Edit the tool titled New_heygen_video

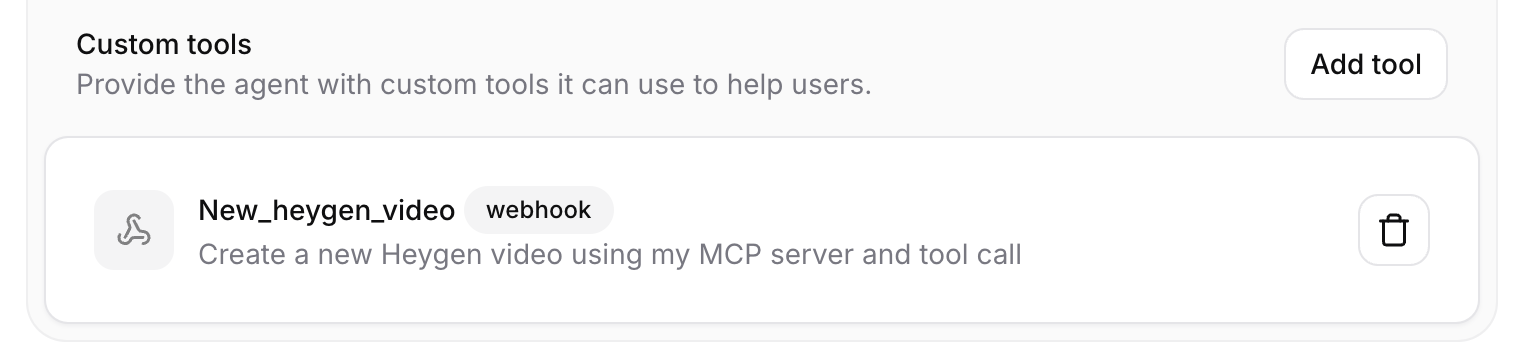tap(327, 210)
